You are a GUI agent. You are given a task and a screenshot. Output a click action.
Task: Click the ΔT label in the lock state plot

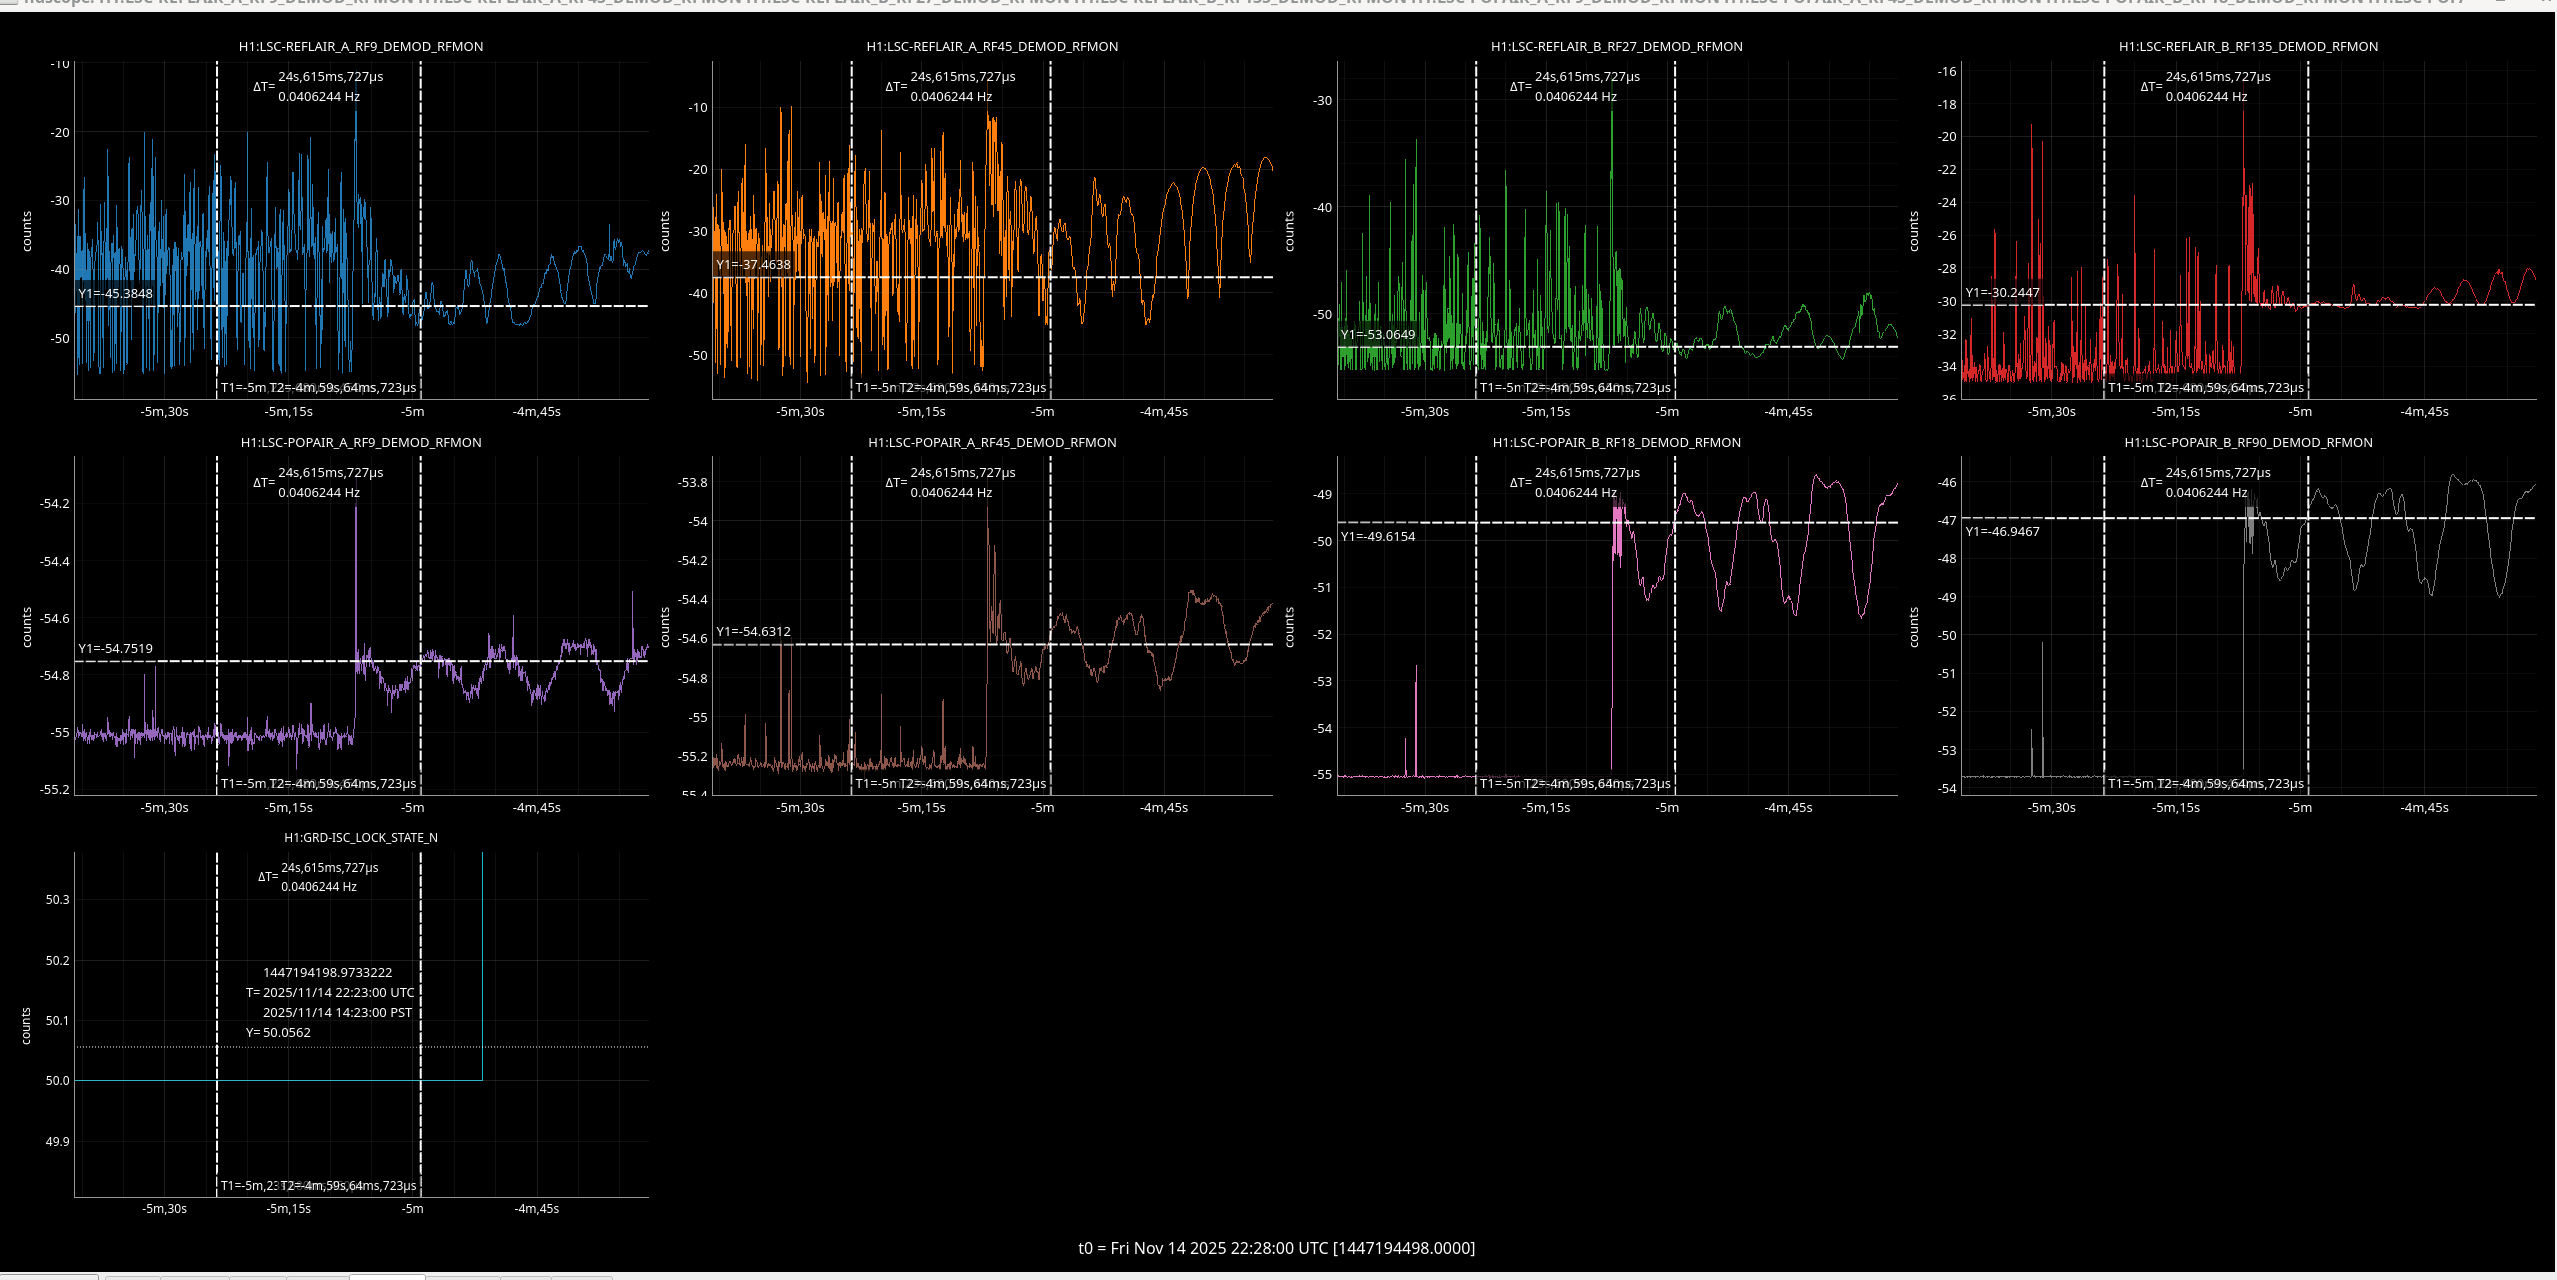click(x=267, y=877)
